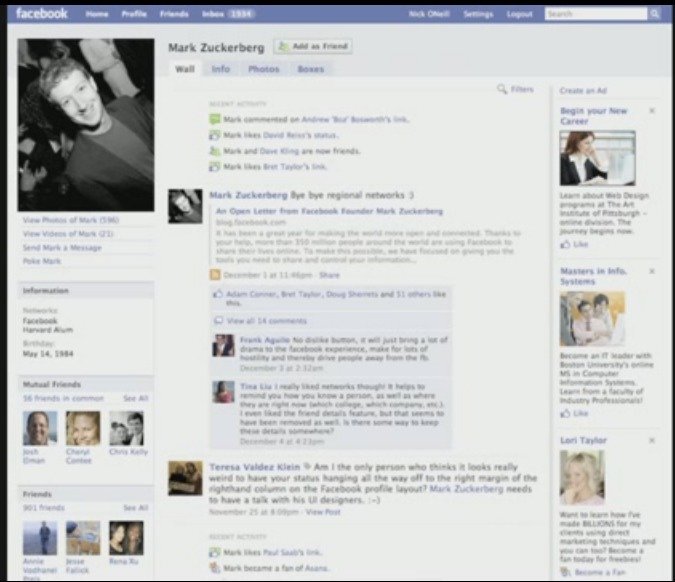Viewport: 675px width, 582px height.
Task: Open View Photos of Mark link
Action: point(71,220)
